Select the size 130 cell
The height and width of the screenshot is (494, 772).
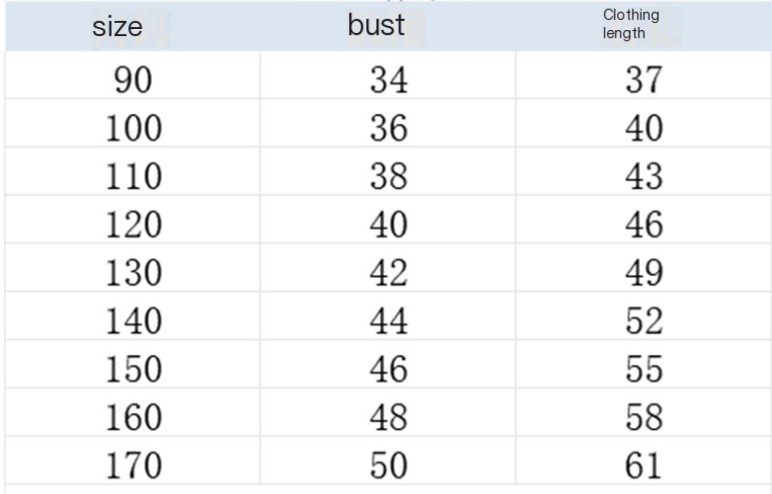click(x=133, y=273)
